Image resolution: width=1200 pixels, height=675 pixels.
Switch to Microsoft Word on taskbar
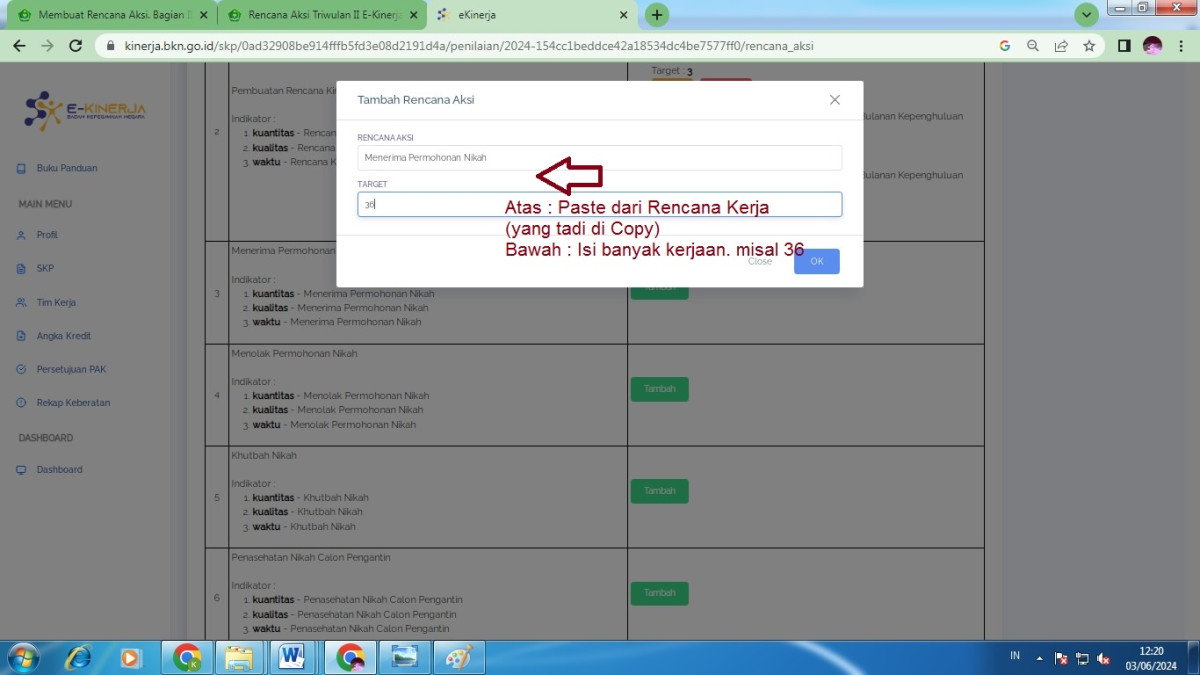click(293, 657)
